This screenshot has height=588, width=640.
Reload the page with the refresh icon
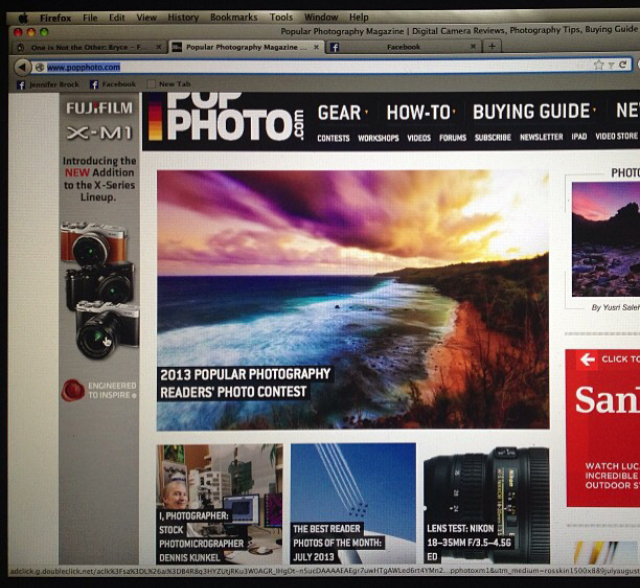[622, 64]
